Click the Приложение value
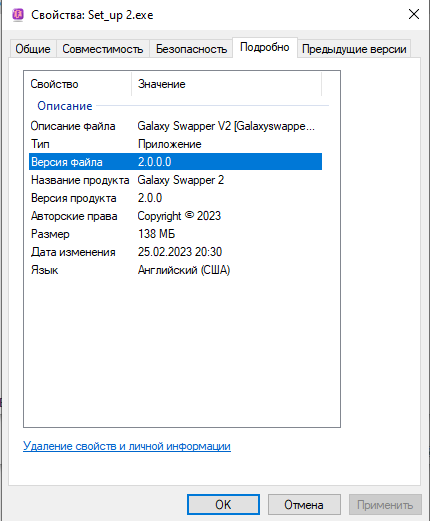The height and width of the screenshot is (521, 430). 170,144
